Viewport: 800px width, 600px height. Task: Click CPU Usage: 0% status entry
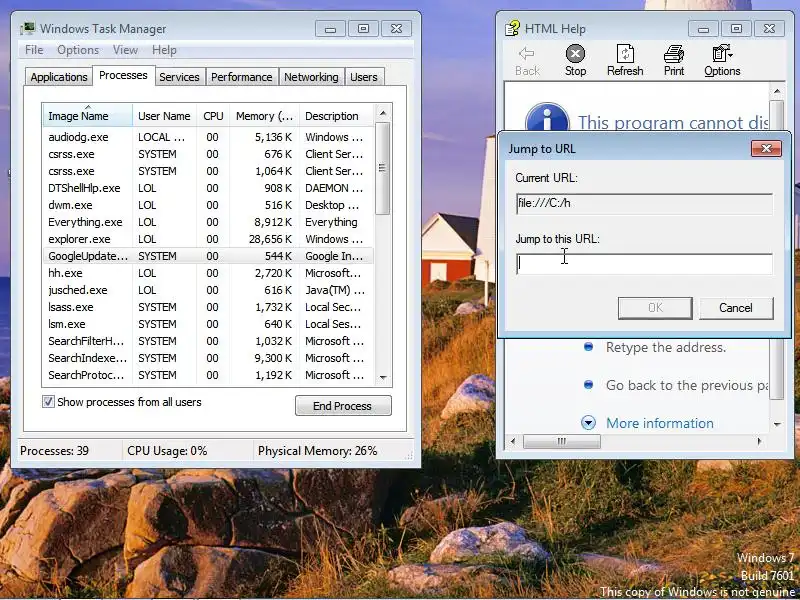167,451
